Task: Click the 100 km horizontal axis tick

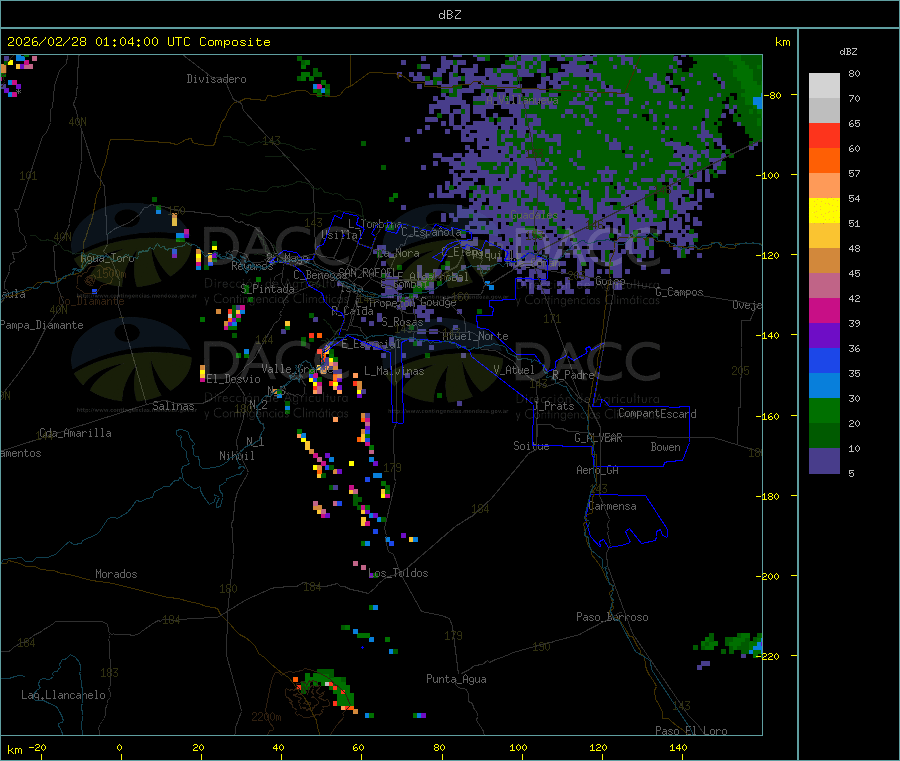Action: pyautogui.click(x=518, y=747)
